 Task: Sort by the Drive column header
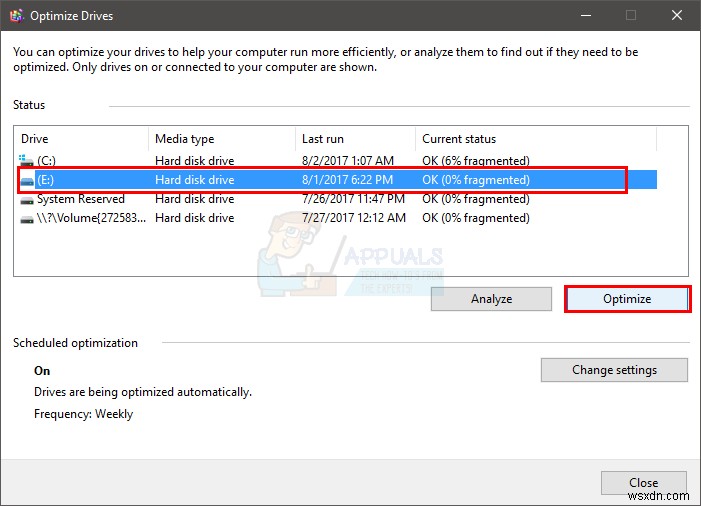tap(81, 139)
